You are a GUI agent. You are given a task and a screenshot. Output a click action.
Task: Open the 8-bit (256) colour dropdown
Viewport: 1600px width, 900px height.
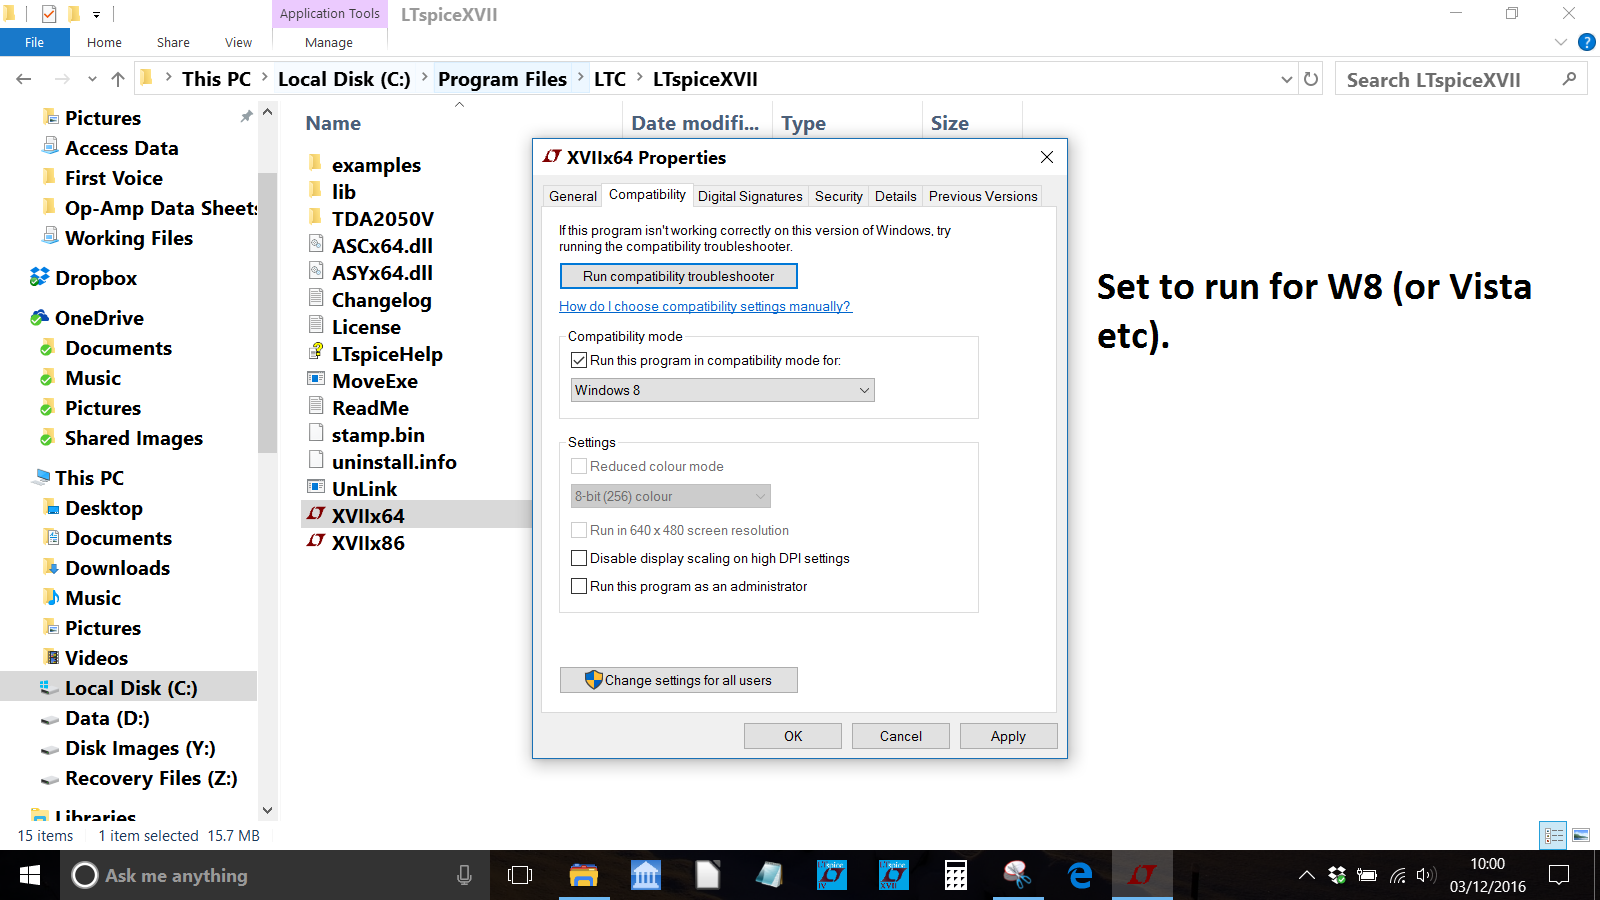point(671,496)
